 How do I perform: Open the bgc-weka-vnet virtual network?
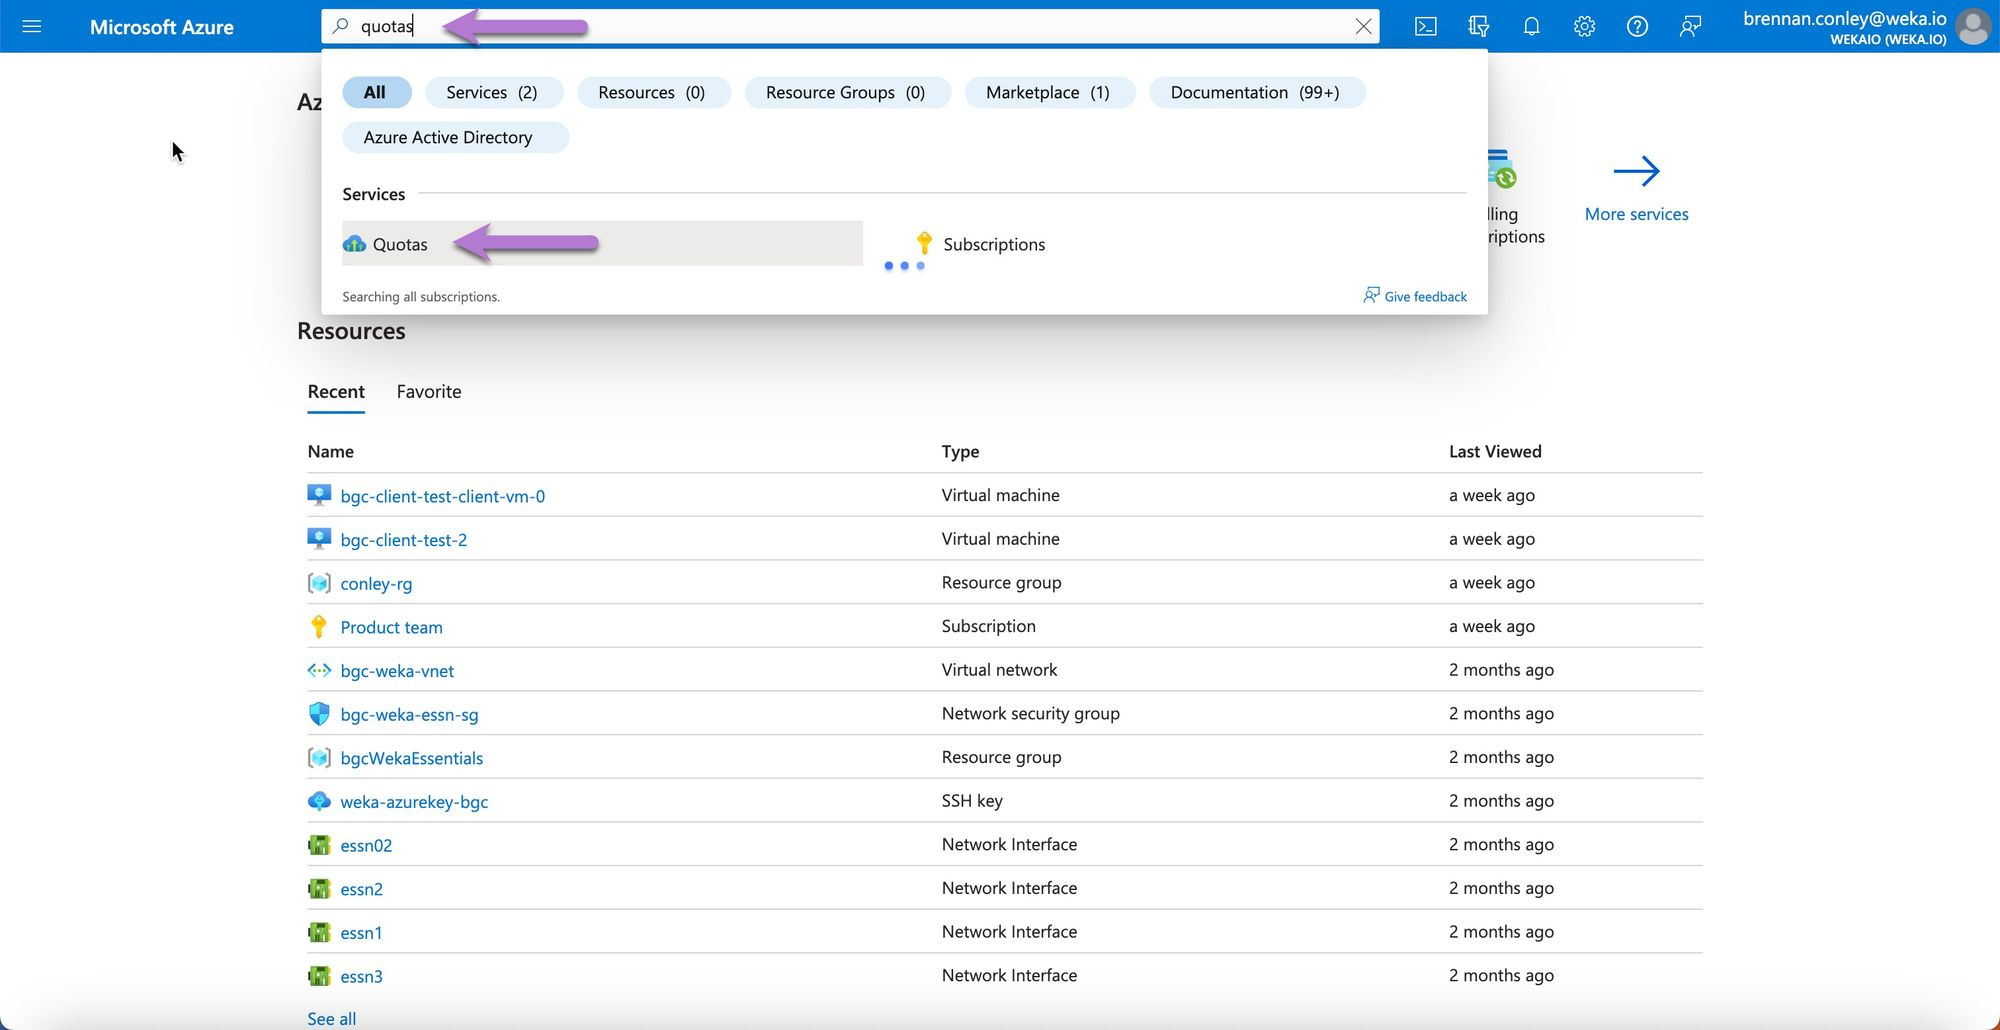coord(397,671)
